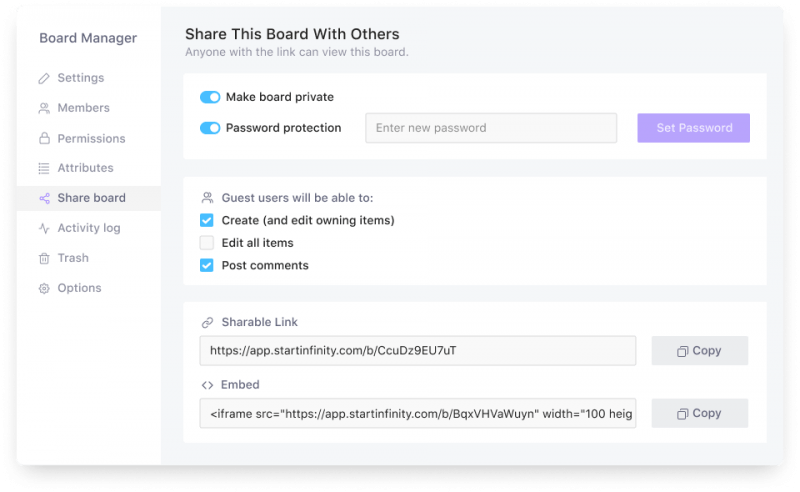Select the sharable link URL field
Screen dimensions: 800x492
pyautogui.click(x=417, y=351)
